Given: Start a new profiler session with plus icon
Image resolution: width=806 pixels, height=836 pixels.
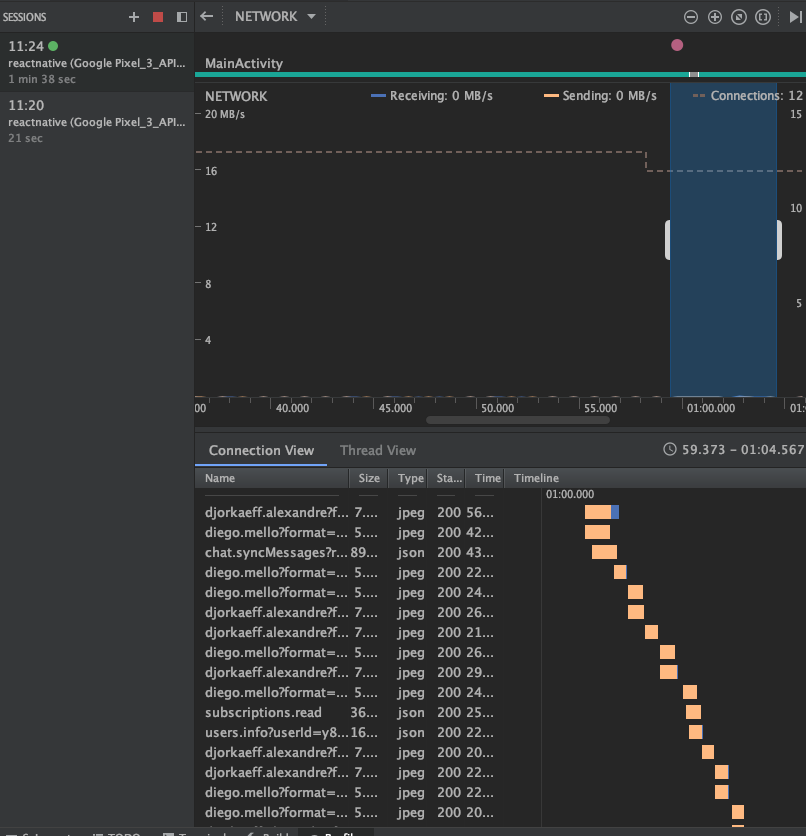Looking at the screenshot, I should click(x=134, y=17).
